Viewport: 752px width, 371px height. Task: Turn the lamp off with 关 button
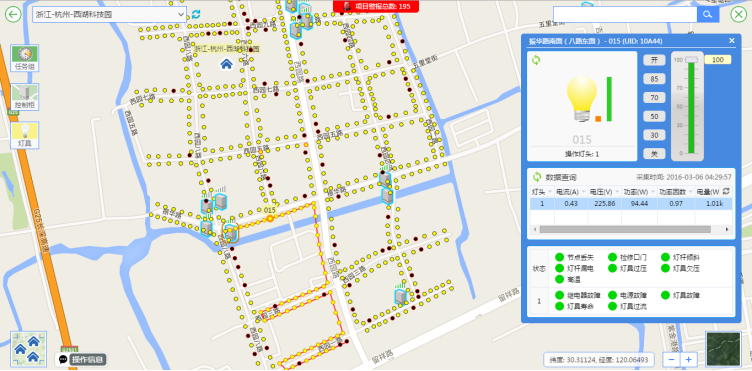(x=654, y=154)
